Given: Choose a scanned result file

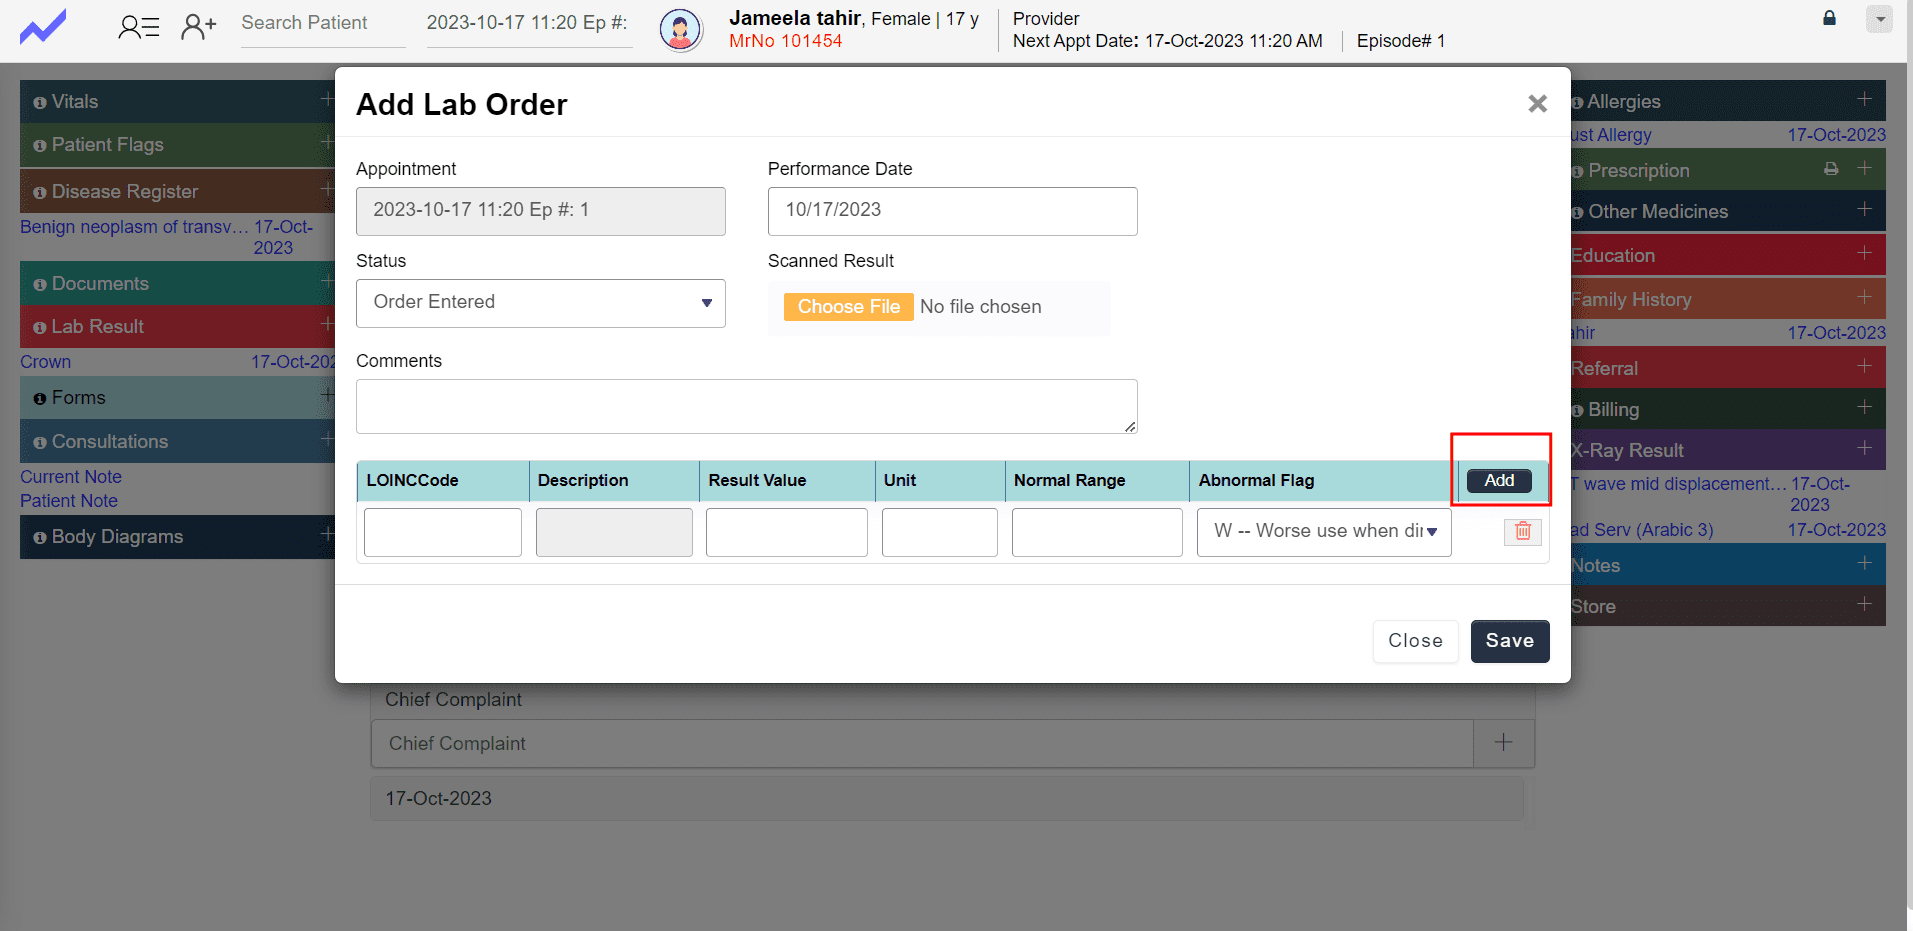Looking at the screenshot, I should [848, 307].
